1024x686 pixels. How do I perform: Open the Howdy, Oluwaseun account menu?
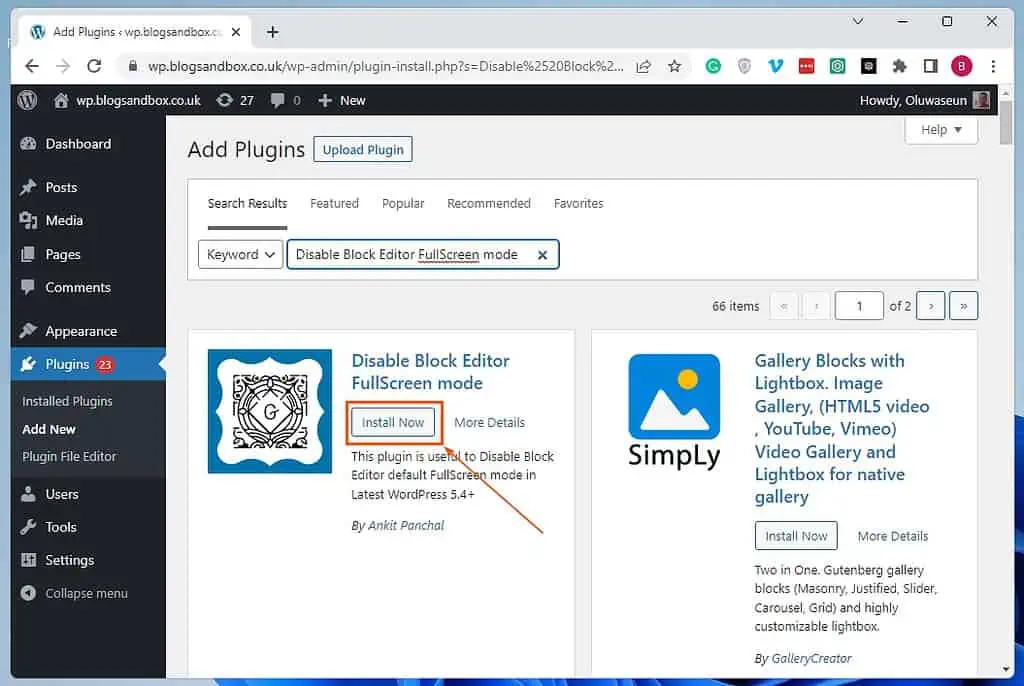point(924,100)
